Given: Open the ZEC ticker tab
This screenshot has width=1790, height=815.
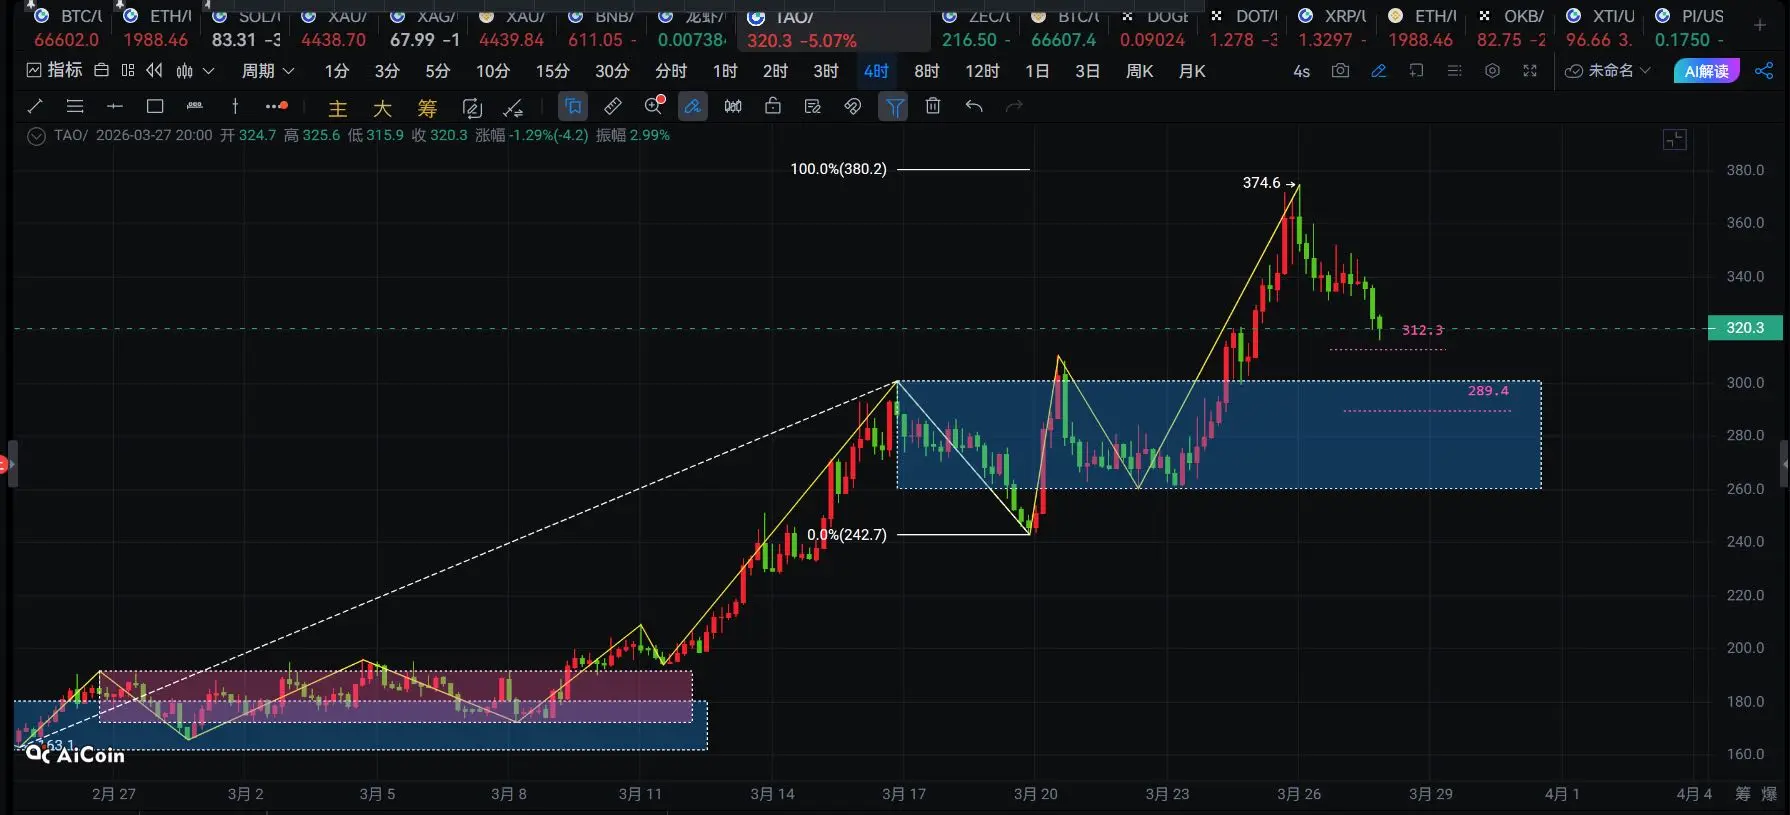Looking at the screenshot, I should 976,28.
